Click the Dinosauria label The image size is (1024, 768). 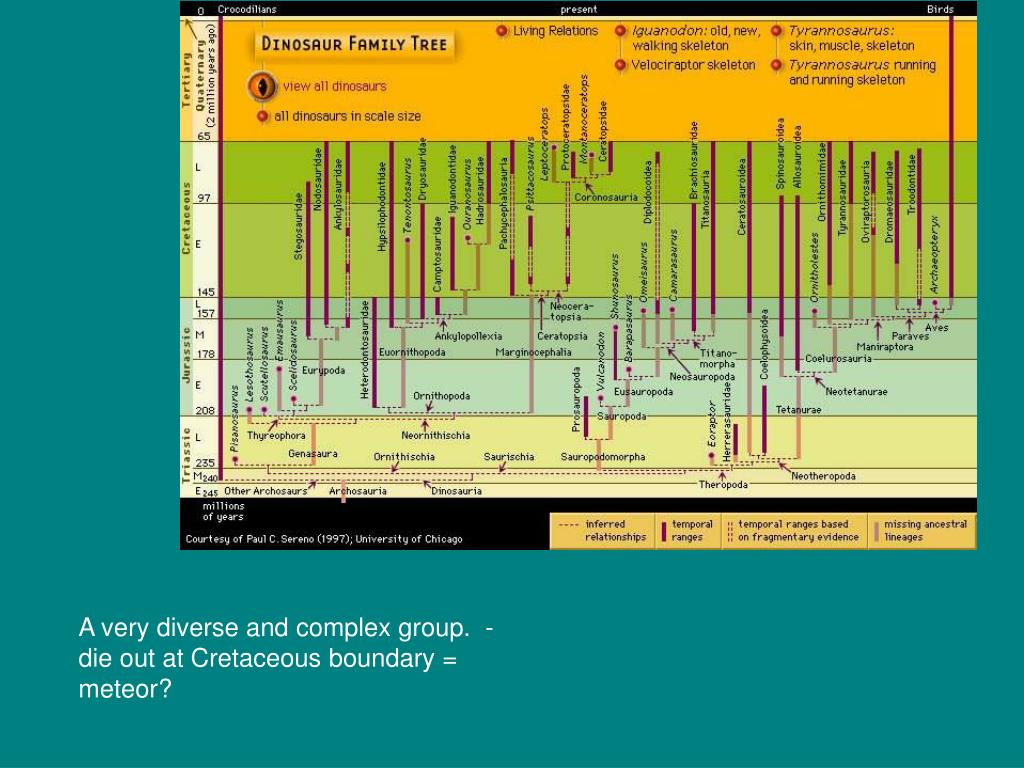click(x=456, y=491)
